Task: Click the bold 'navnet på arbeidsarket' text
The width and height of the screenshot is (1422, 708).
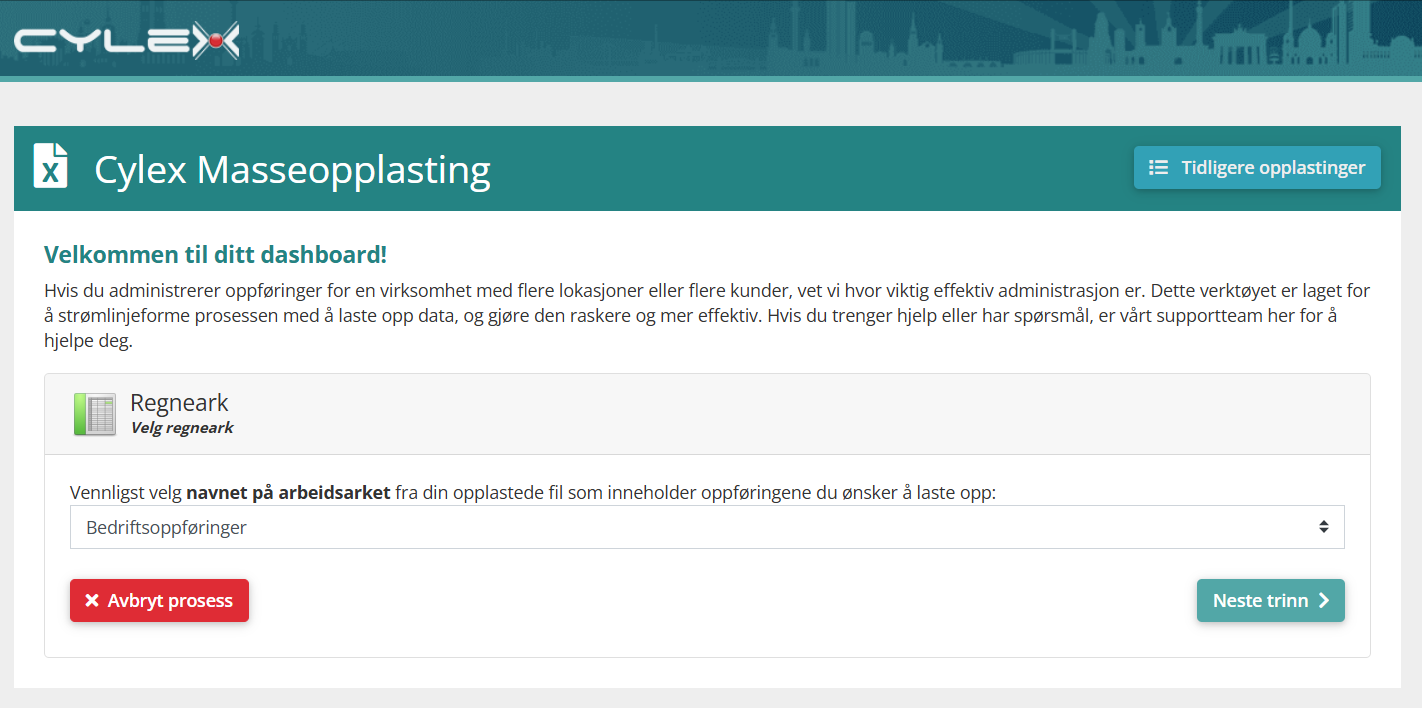Action: tap(288, 493)
